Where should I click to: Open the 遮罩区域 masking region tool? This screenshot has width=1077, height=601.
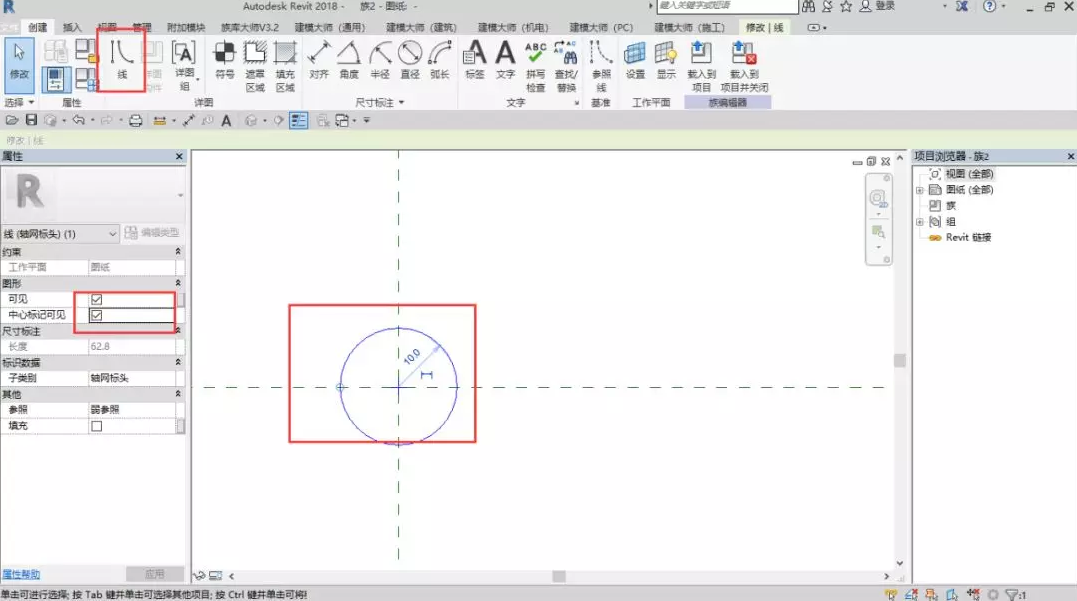coord(255,64)
